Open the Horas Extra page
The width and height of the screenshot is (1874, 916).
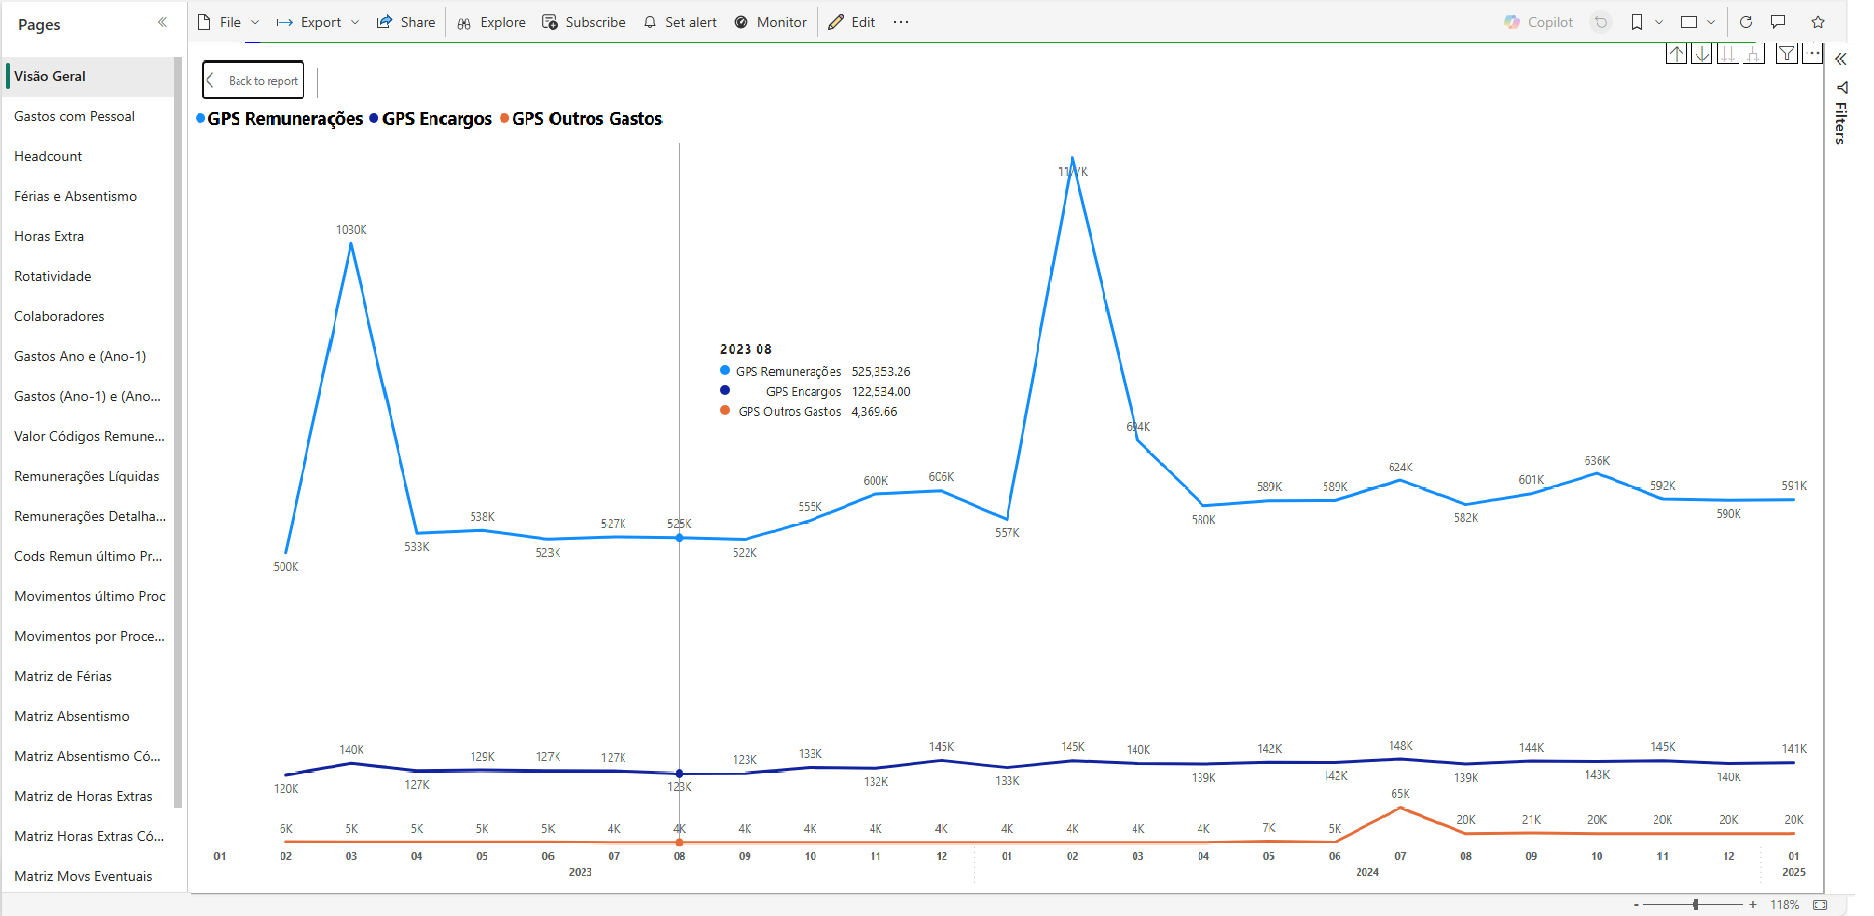(x=49, y=236)
